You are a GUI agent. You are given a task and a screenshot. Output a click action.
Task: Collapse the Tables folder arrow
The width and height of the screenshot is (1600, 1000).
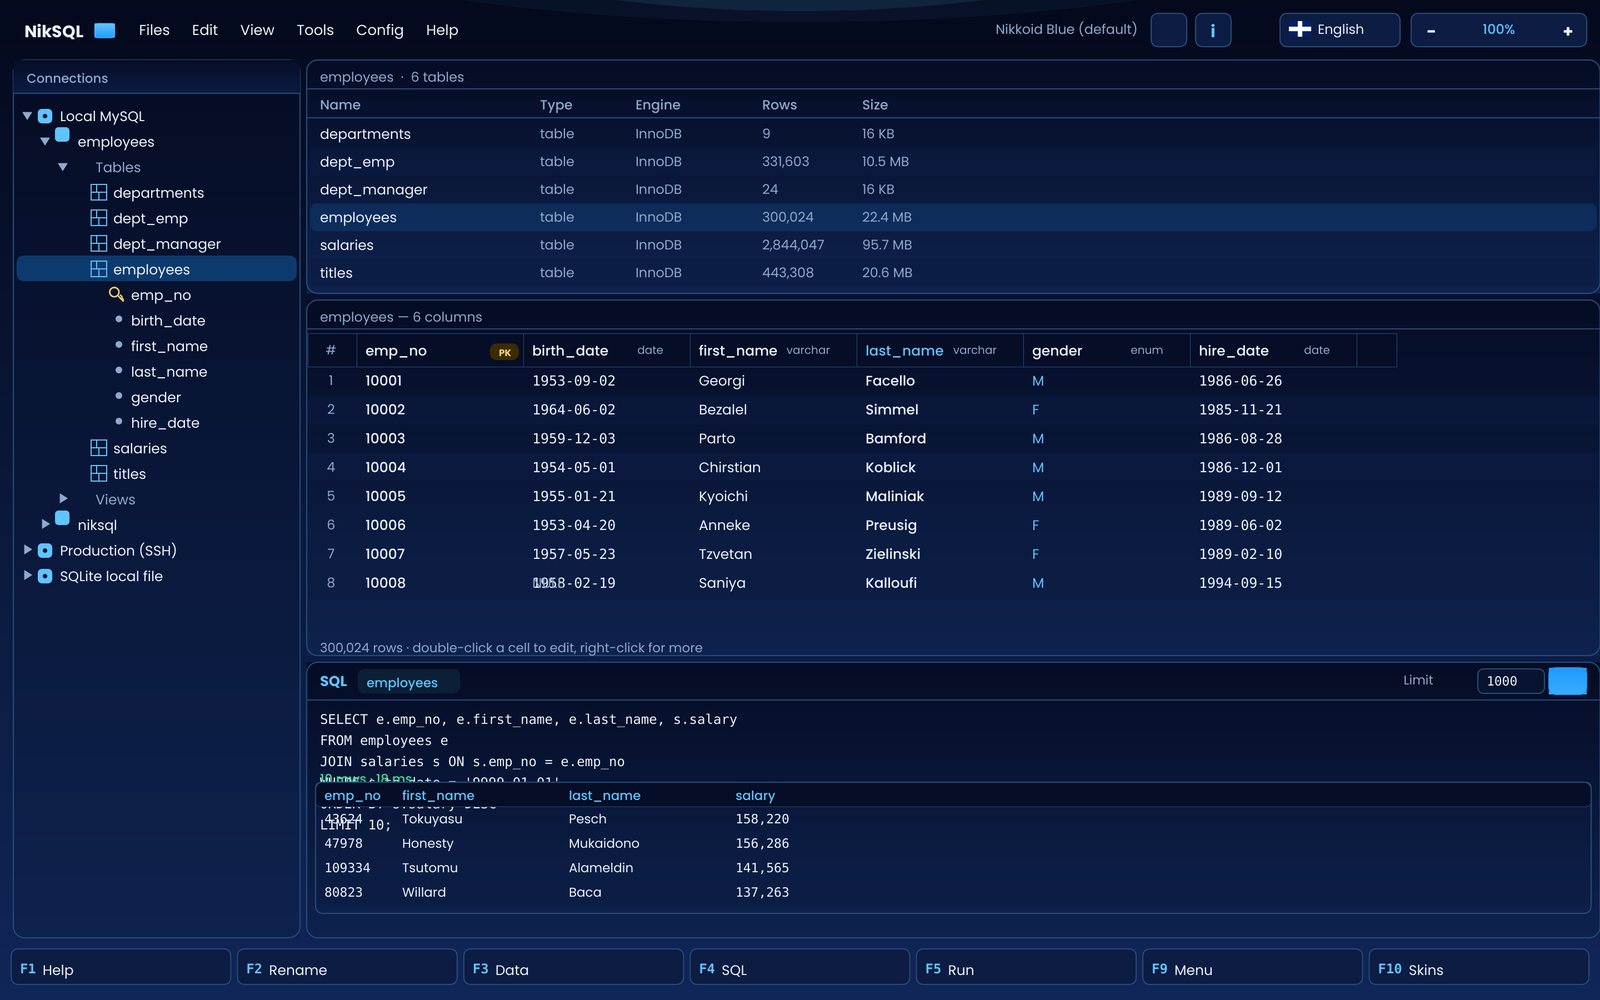click(63, 167)
